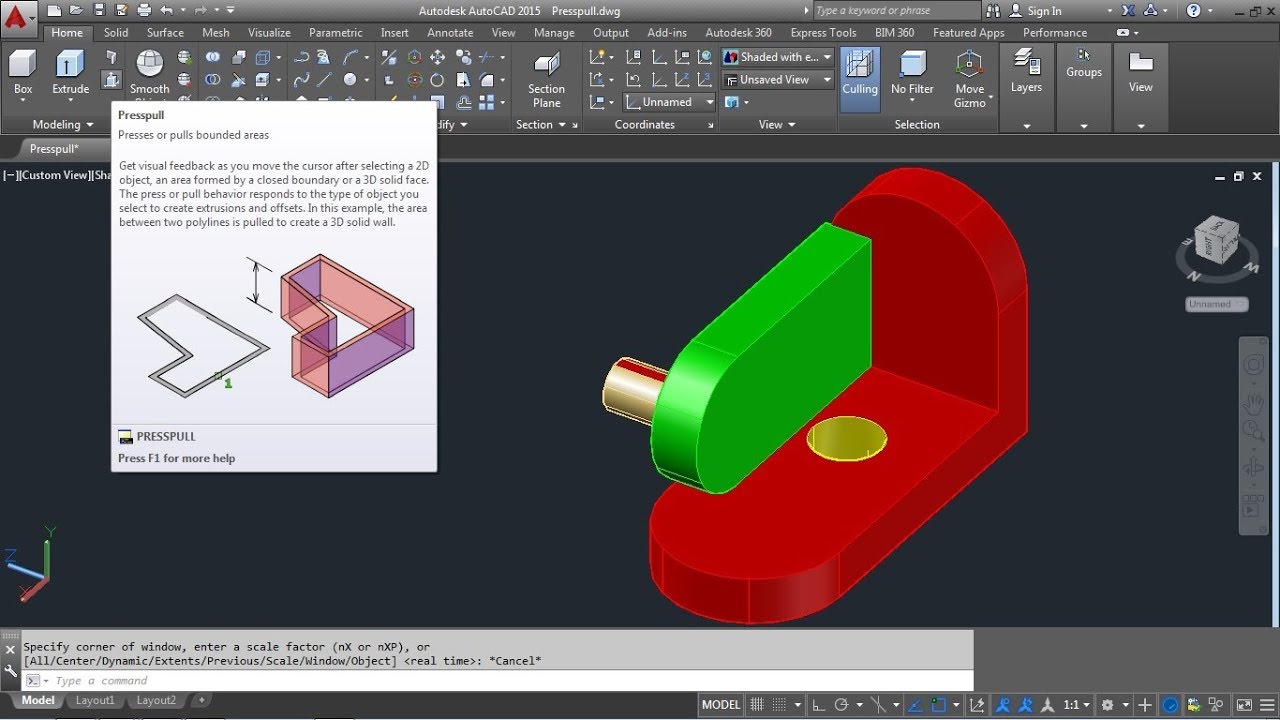
Task: Click the Open folder quick-access icon
Action: click(76, 11)
